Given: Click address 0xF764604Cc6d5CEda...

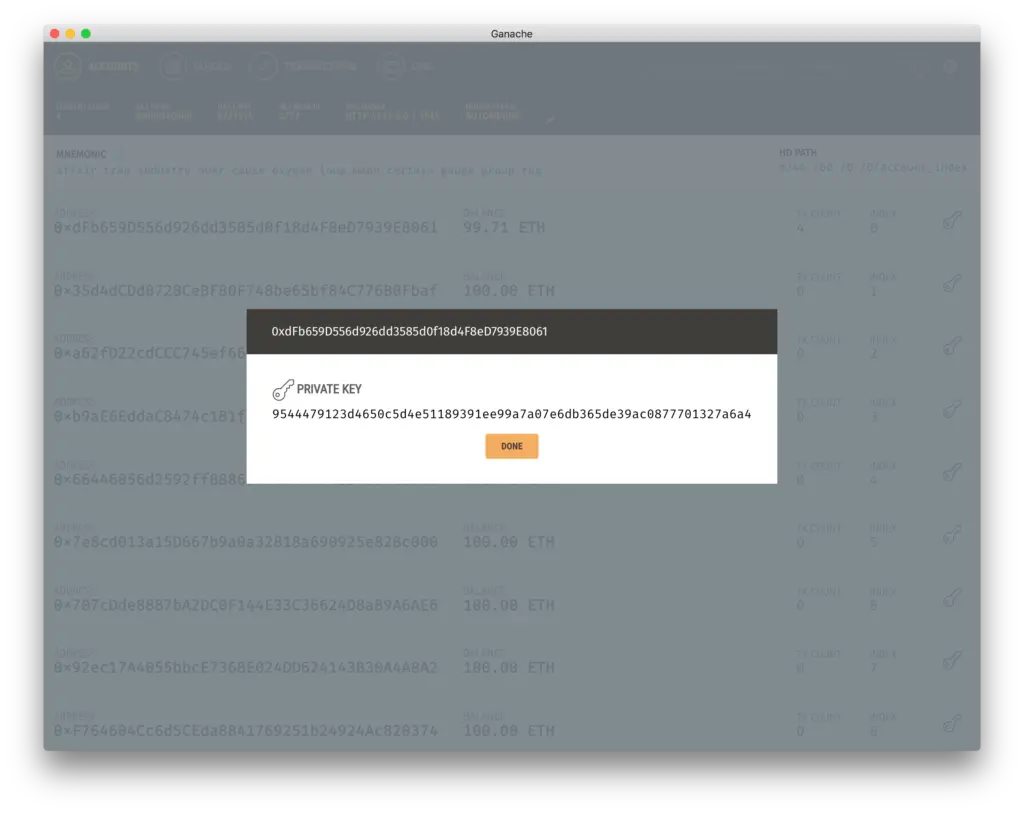Looking at the screenshot, I should point(246,731).
